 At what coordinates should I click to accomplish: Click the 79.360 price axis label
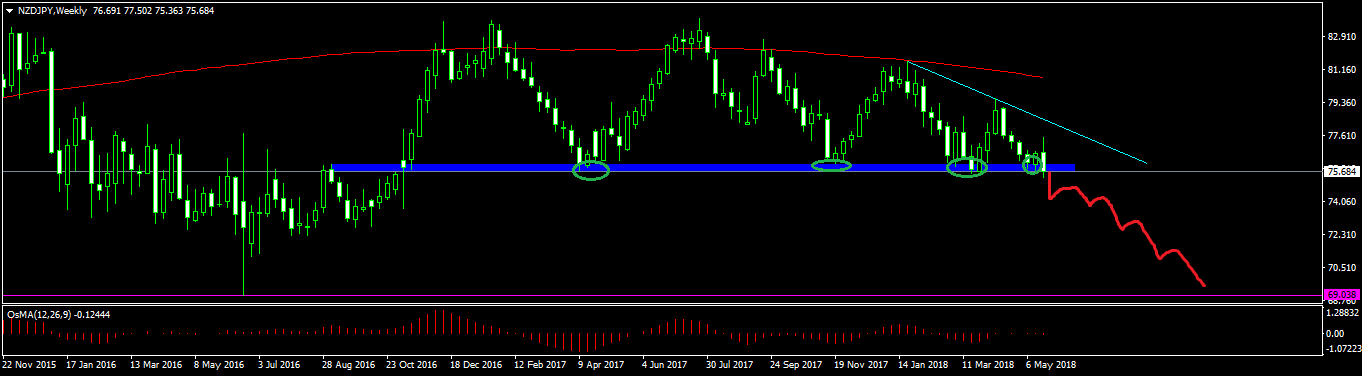click(1341, 103)
